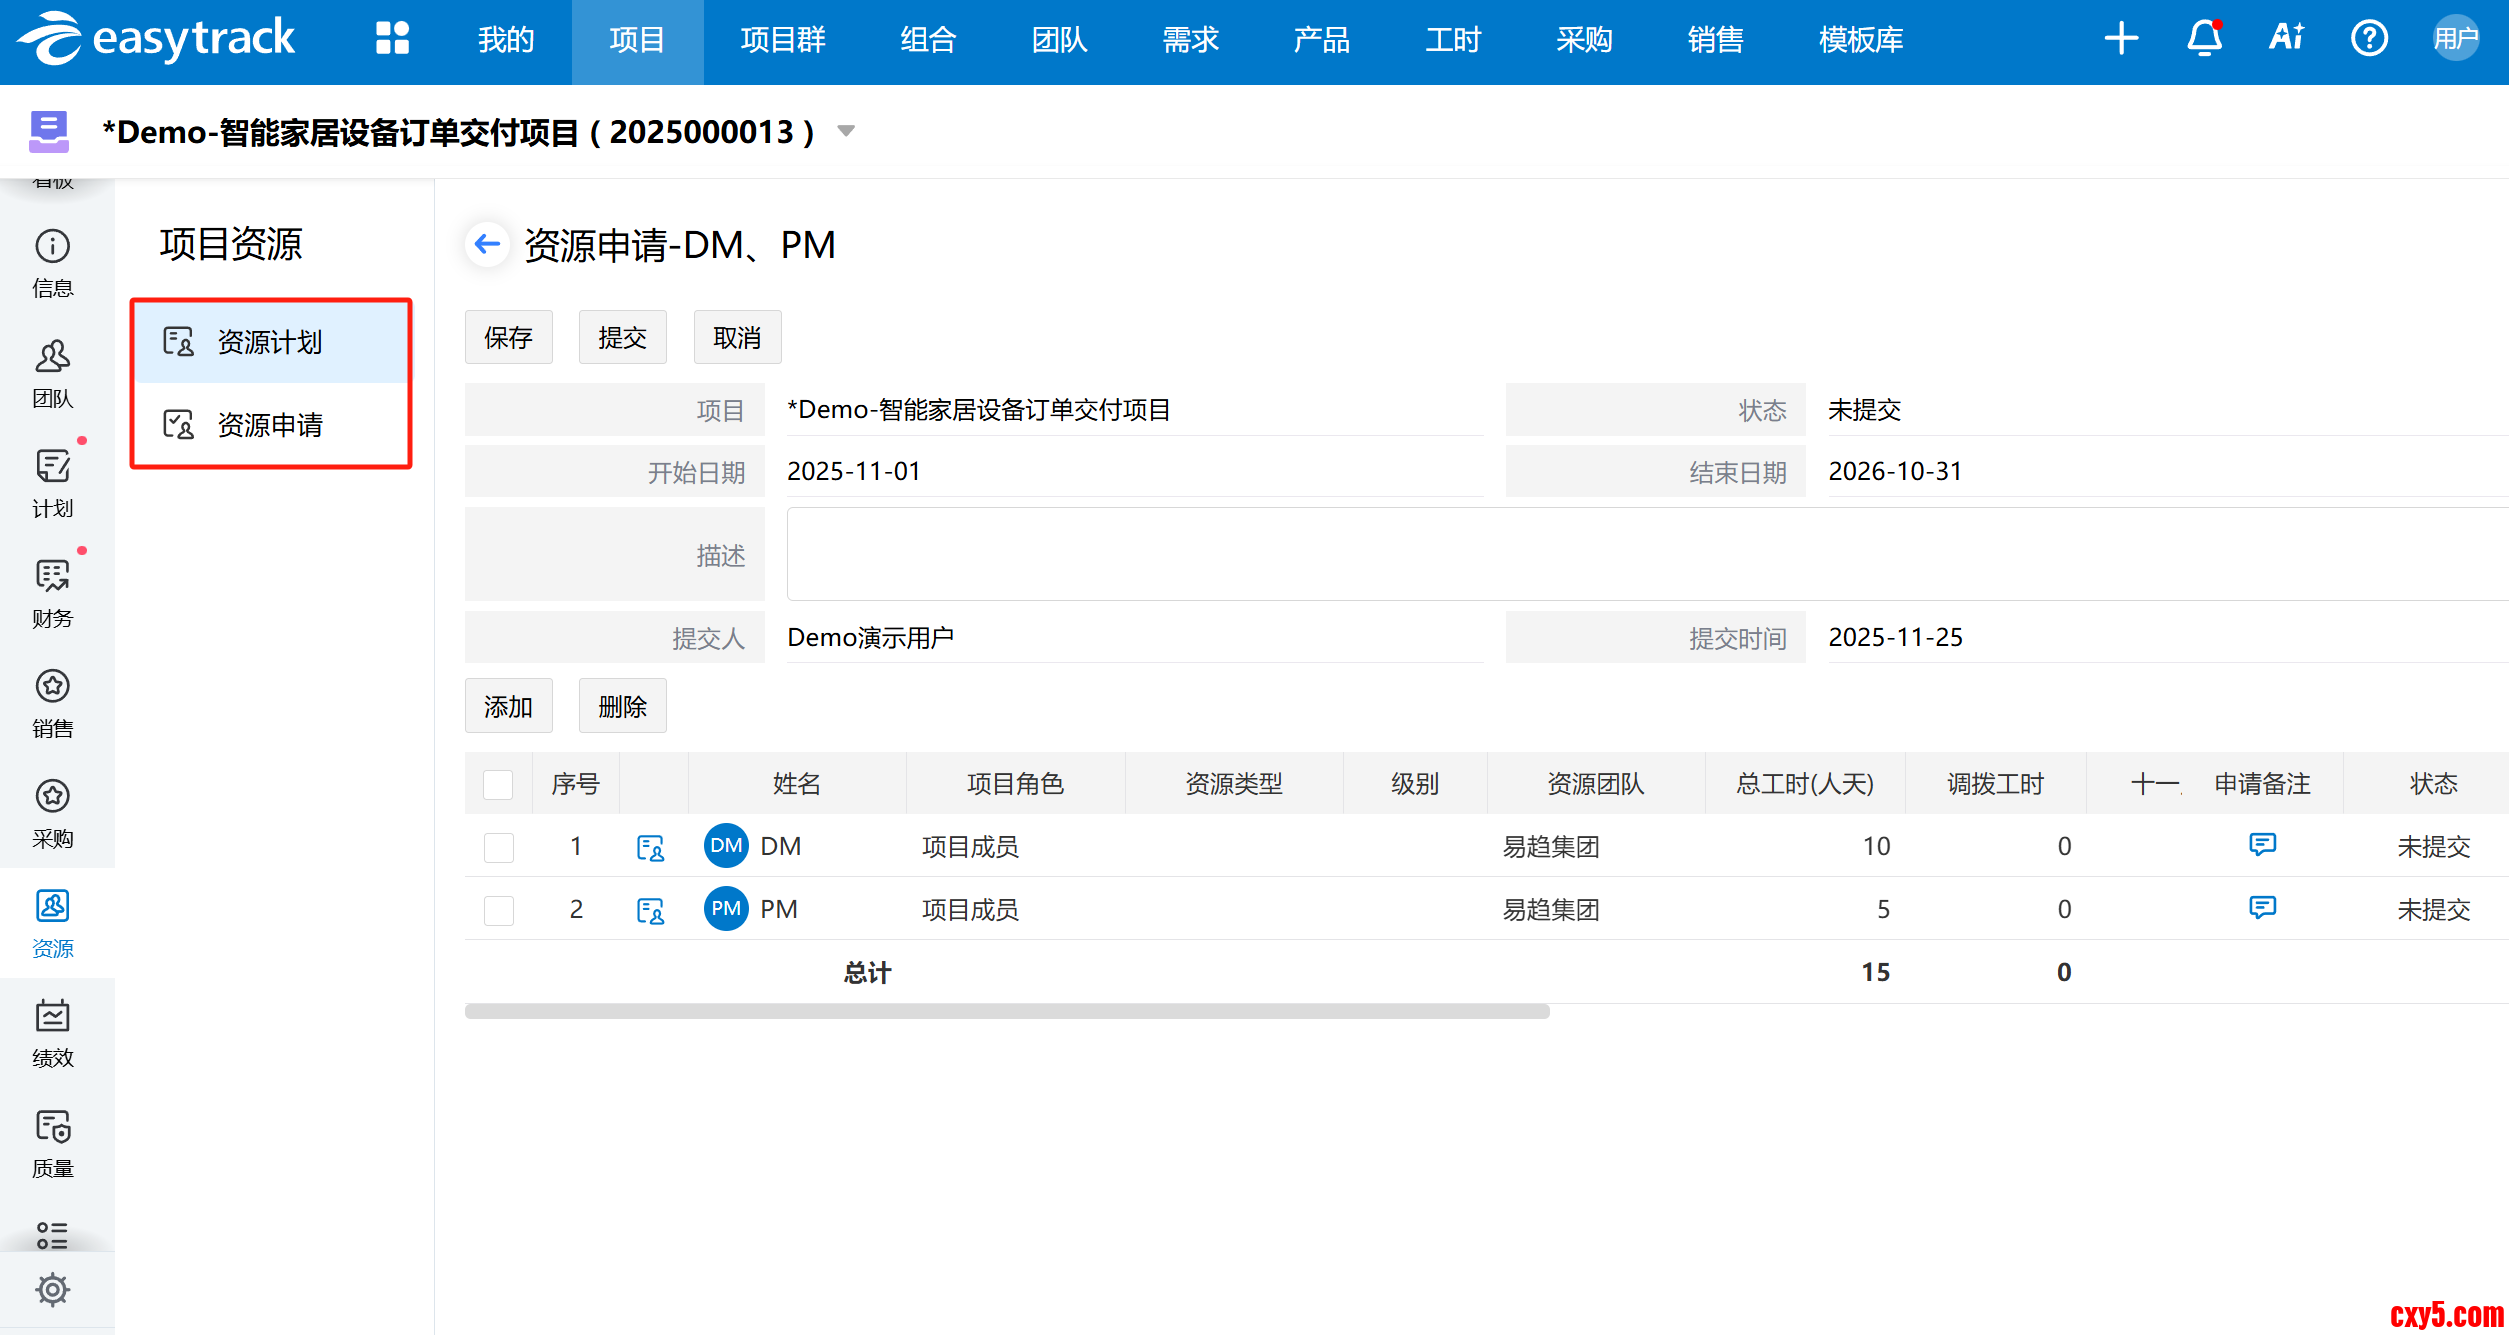Viewport: 2509px width, 1335px height.
Task: Open the user avatar menu
Action: coord(2455,39)
